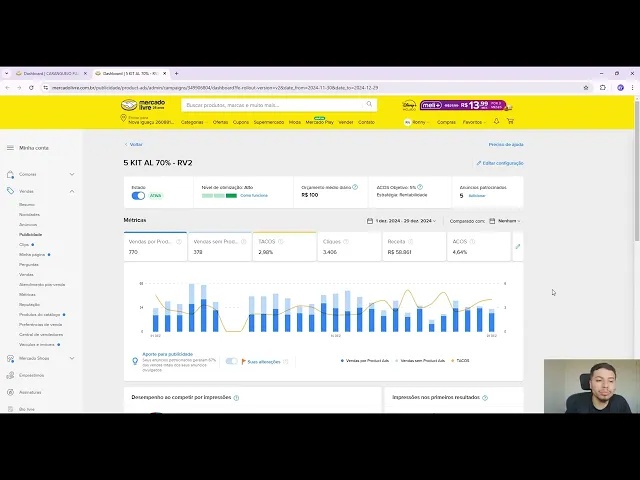Click info icon on Cliques card
The image size is (640, 480).
346,242
